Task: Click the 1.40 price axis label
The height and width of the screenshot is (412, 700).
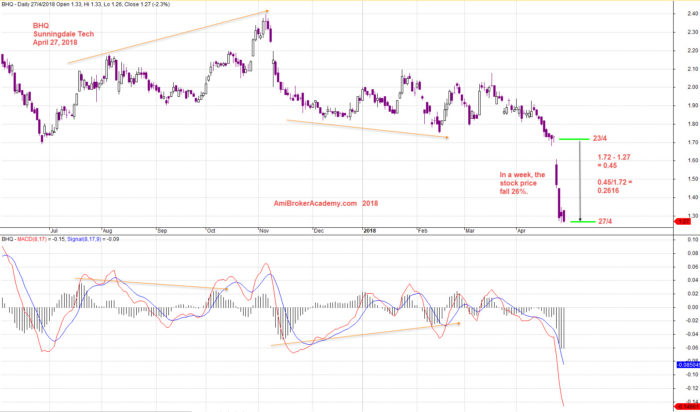Action: click(x=691, y=198)
